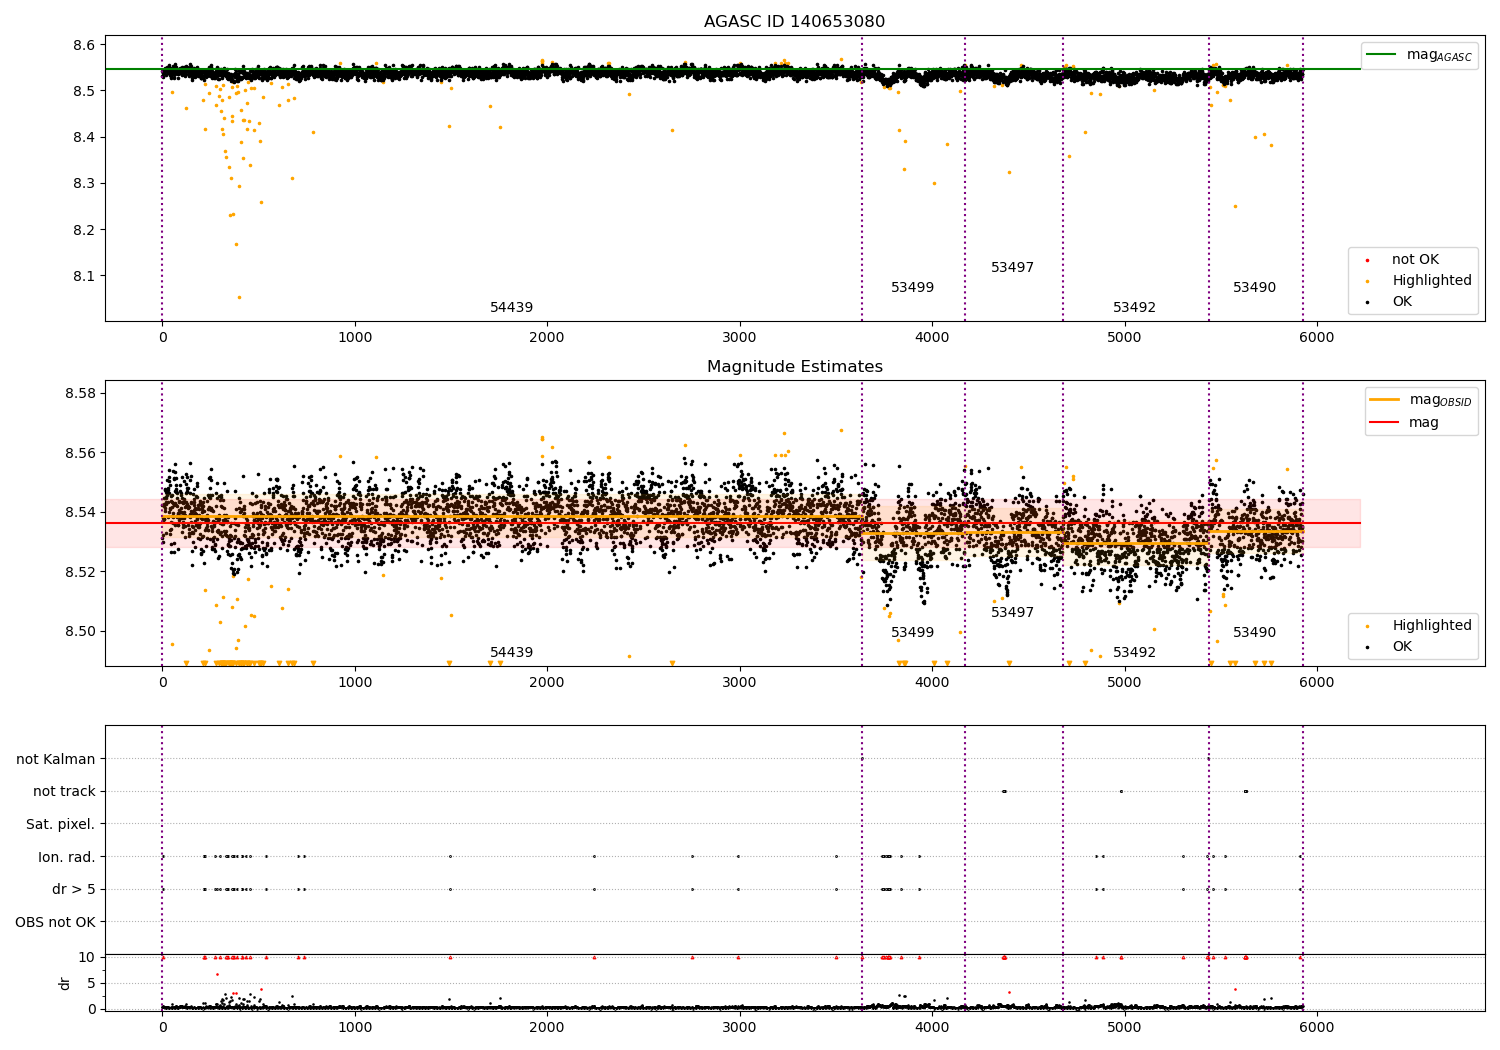Click the OBS not OK row label
1500x1050 pixels.
55,922
